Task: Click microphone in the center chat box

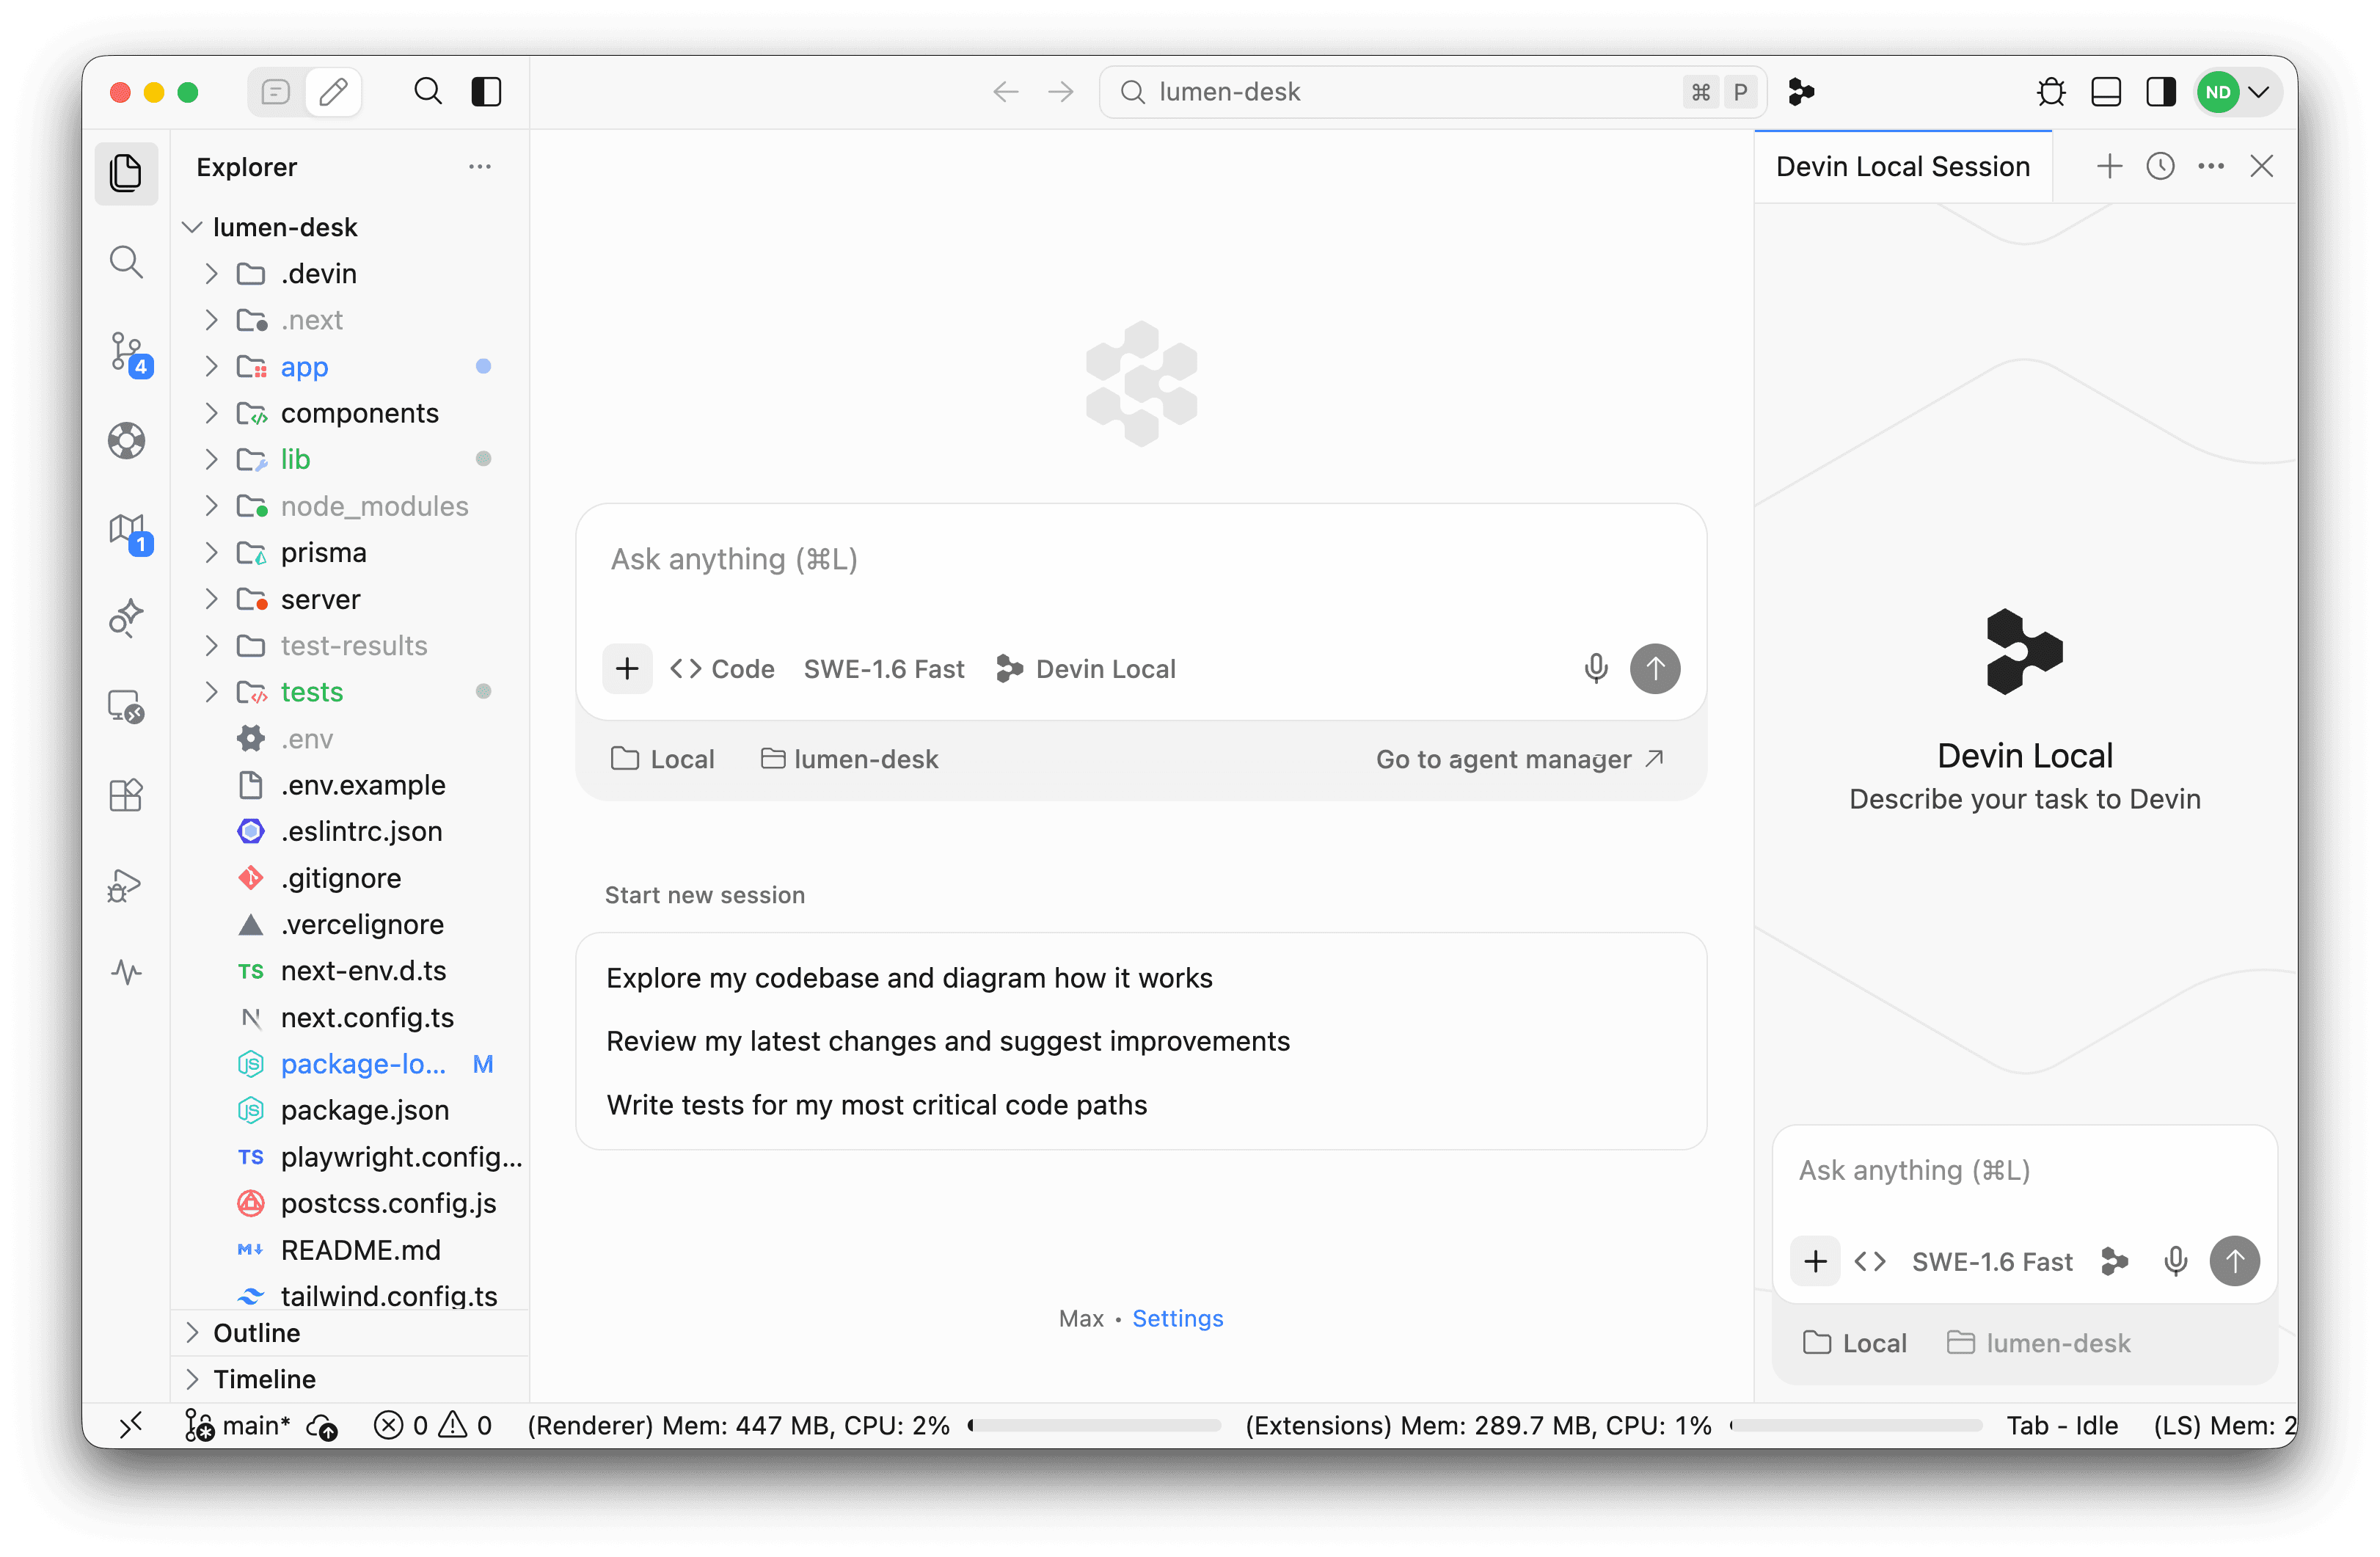Action: pos(1596,668)
